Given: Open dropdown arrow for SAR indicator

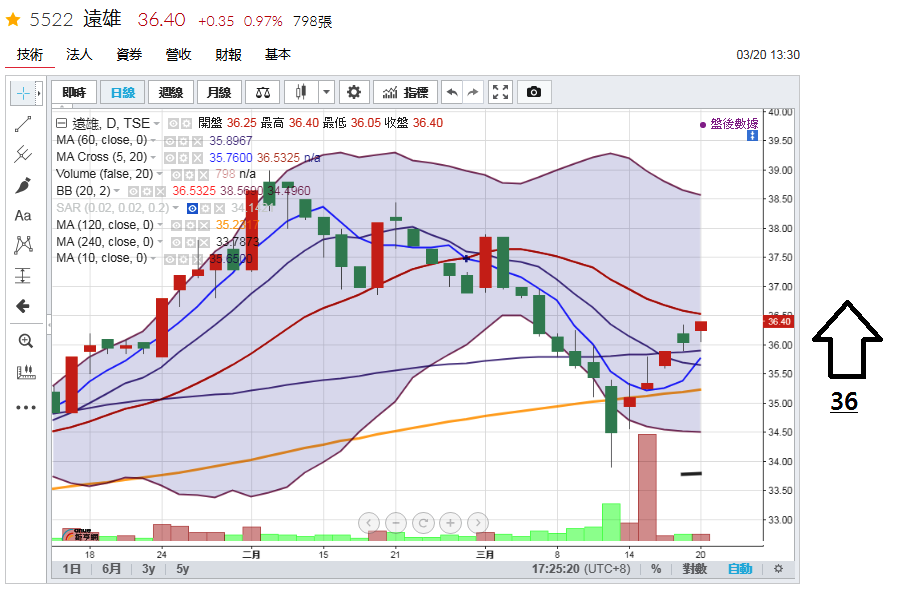Looking at the screenshot, I should [x=176, y=208].
